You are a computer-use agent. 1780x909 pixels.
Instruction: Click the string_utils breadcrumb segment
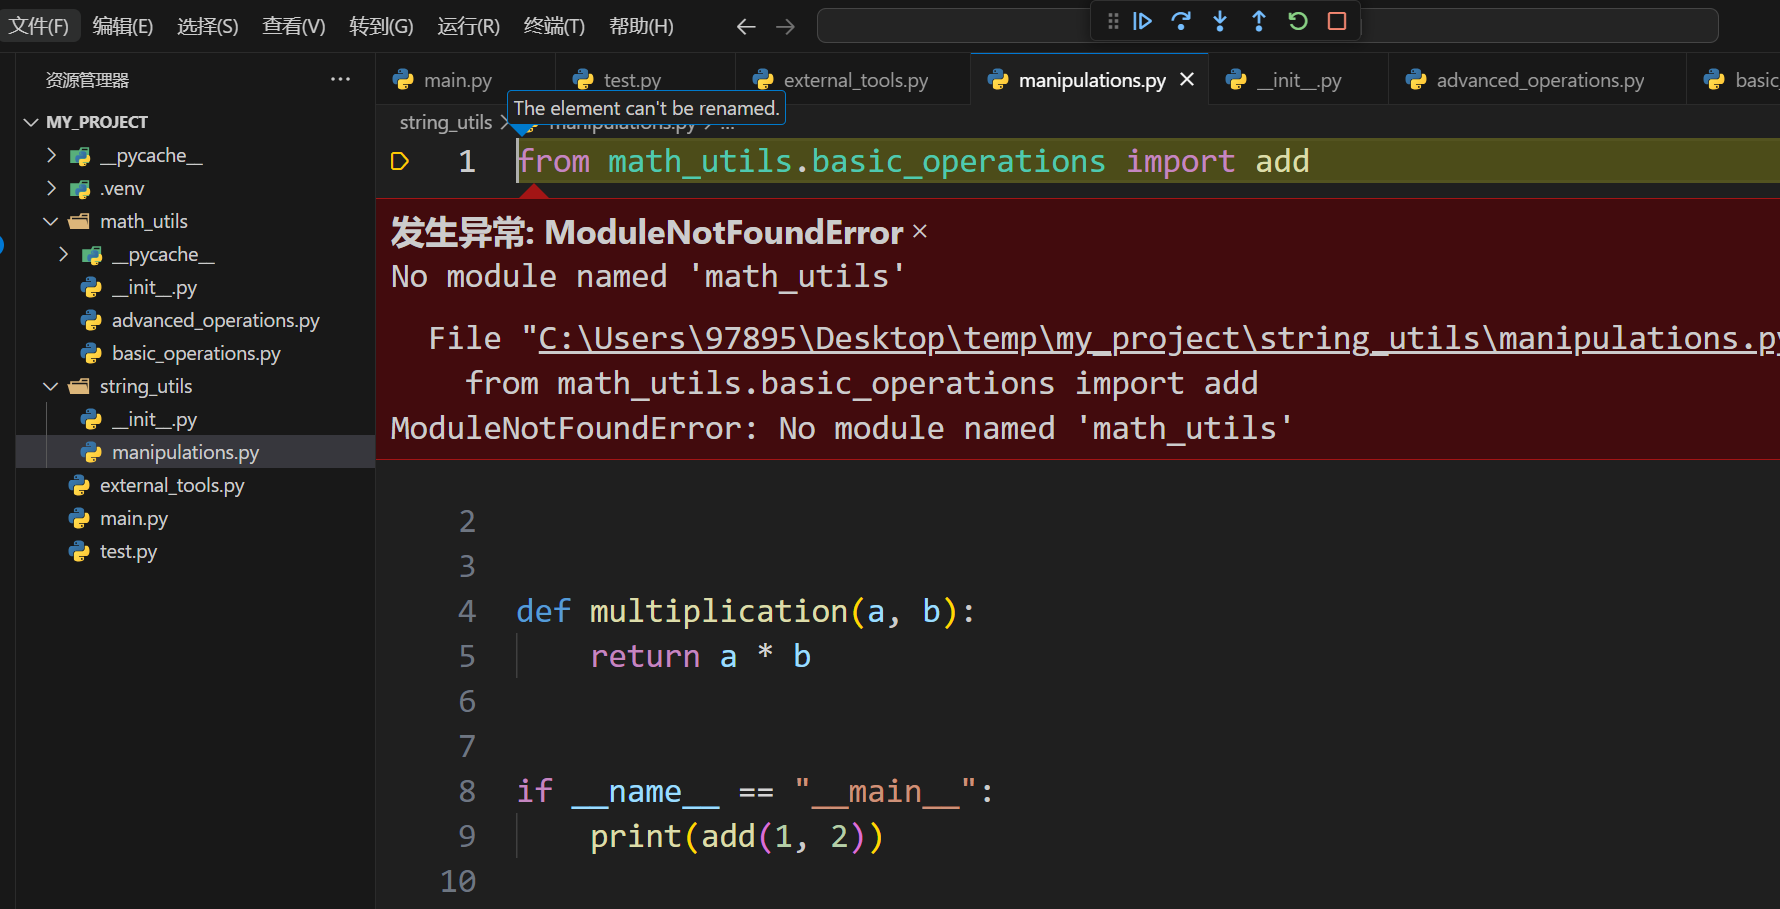pyautogui.click(x=446, y=122)
